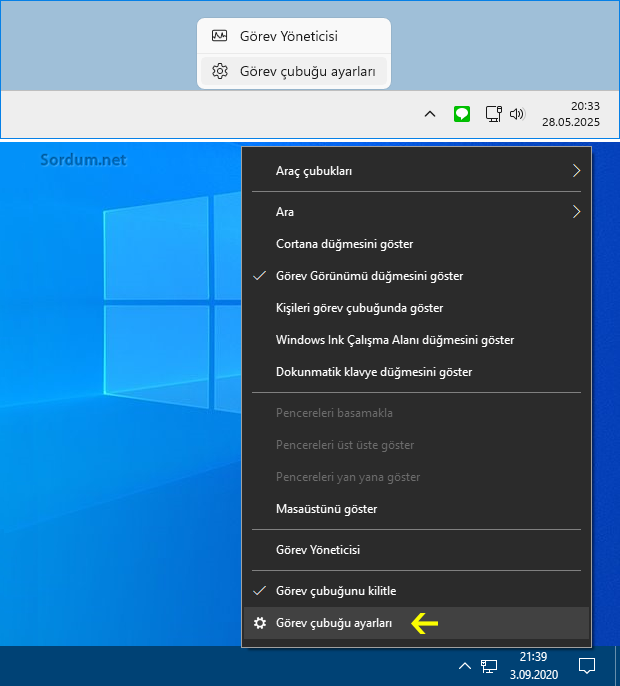Viewport: 620px width, 686px height.
Task: Click the gear icon in the light popup
Action: coord(220,71)
